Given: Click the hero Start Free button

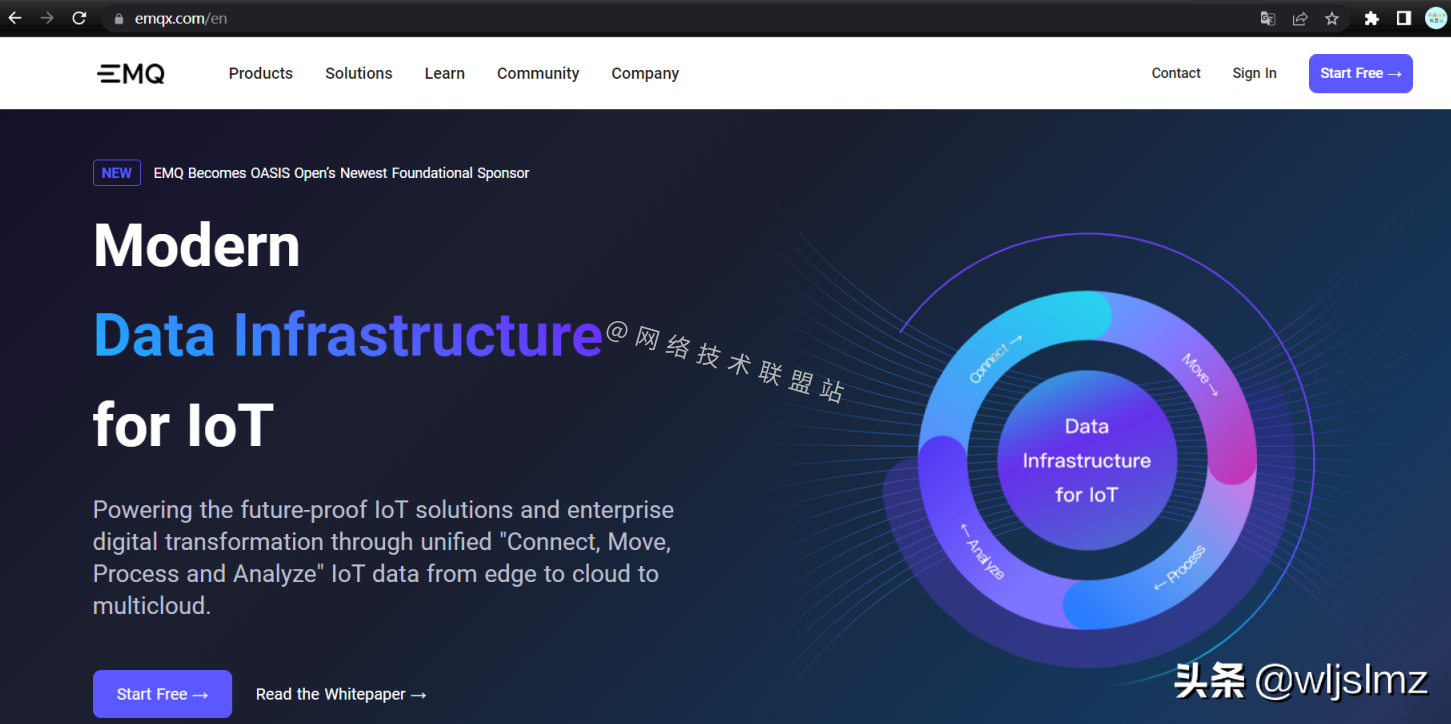Looking at the screenshot, I should 162,694.
